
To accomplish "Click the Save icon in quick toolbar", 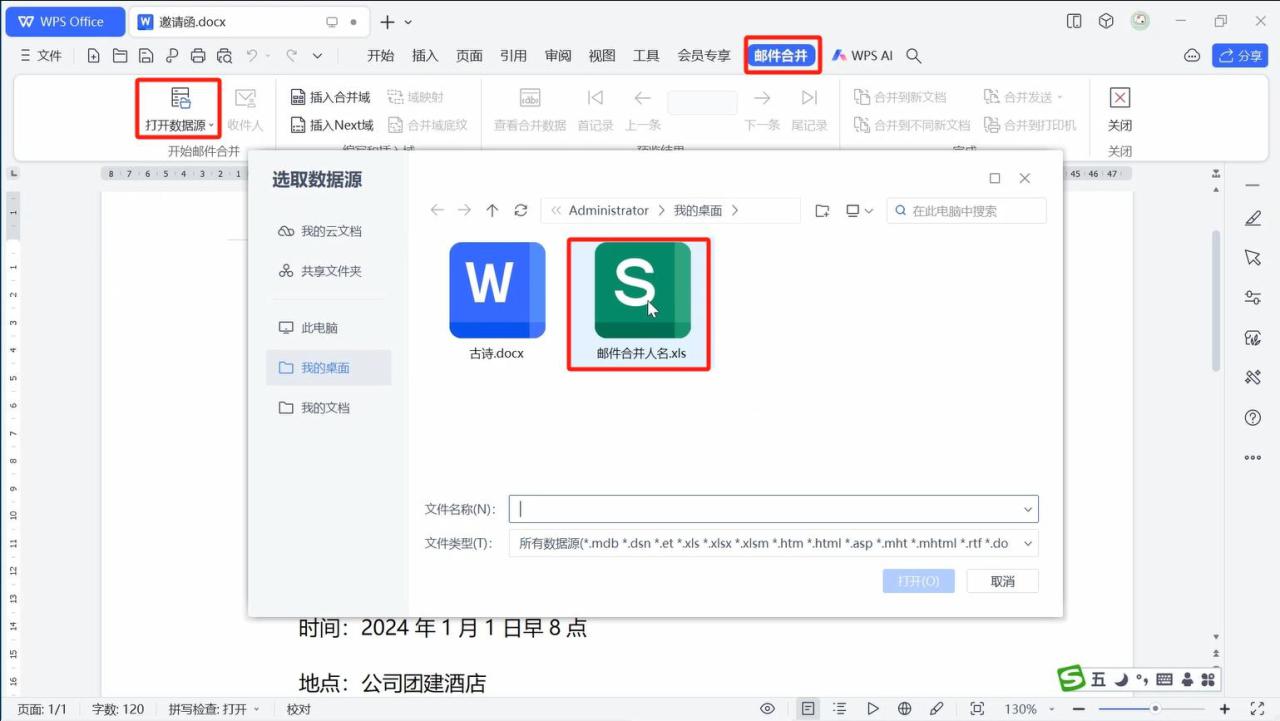I will 146,56.
